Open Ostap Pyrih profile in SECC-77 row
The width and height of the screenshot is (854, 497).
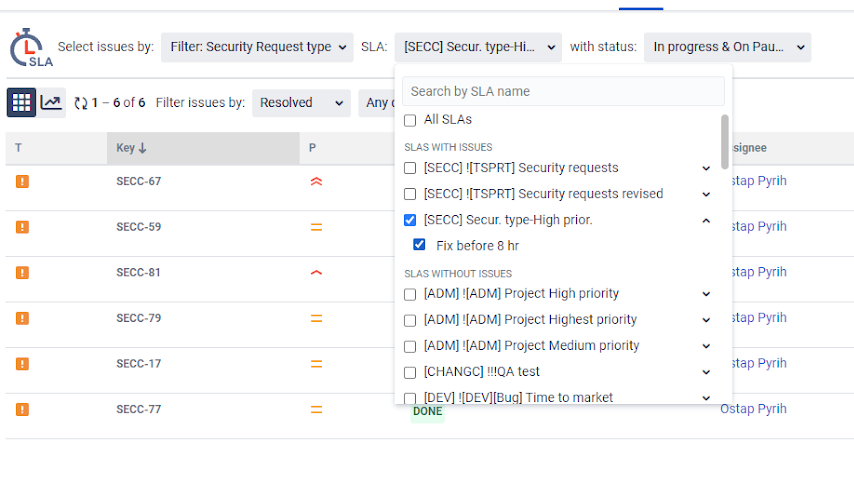pos(753,409)
